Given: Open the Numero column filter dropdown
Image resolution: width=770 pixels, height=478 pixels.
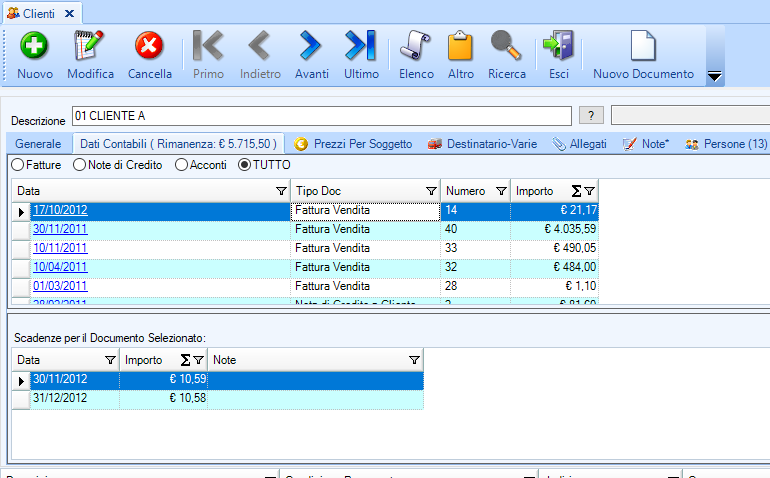Looking at the screenshot, I should pos(501,191).
